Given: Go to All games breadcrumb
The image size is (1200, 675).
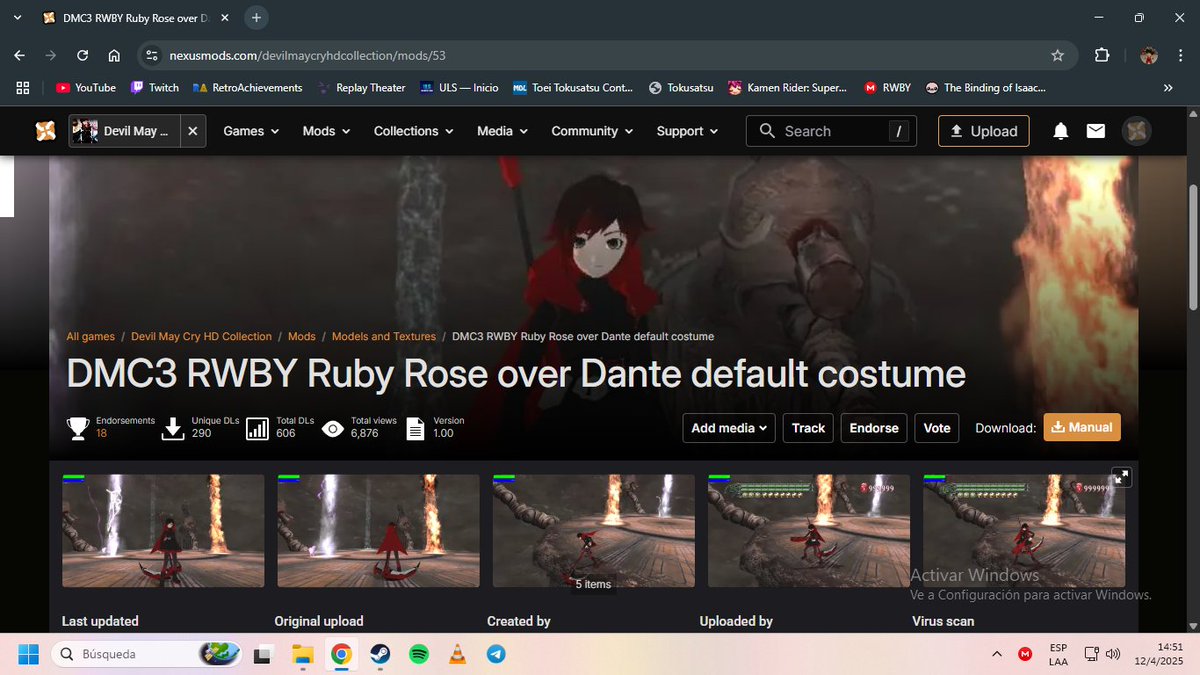Looking at the screenshot, I should (x=91, y=337).
